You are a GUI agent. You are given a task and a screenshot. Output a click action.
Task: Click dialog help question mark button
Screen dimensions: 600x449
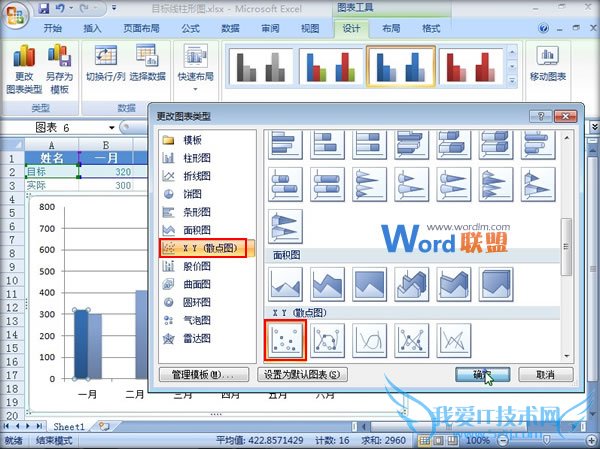tap(541, 116)
